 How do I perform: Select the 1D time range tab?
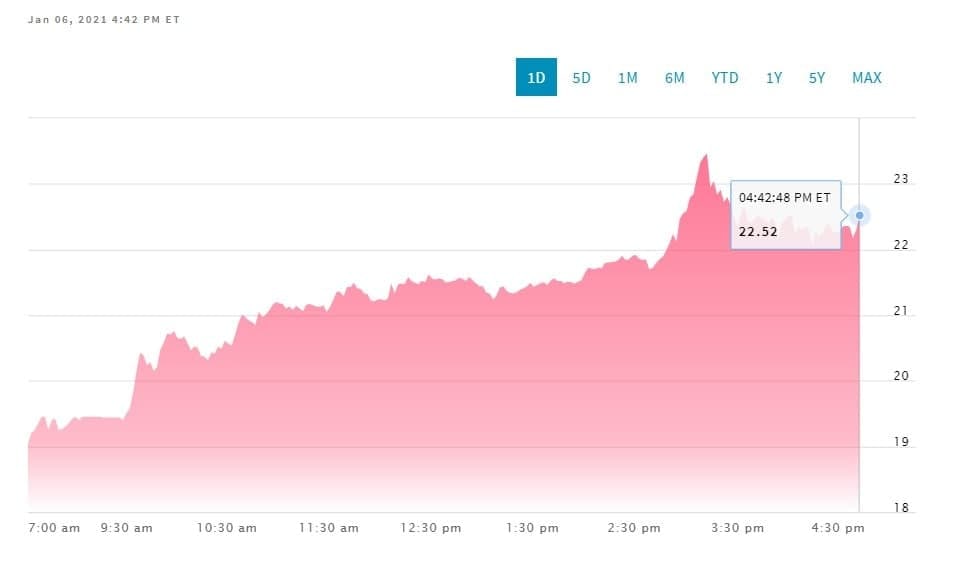point(536,77)
